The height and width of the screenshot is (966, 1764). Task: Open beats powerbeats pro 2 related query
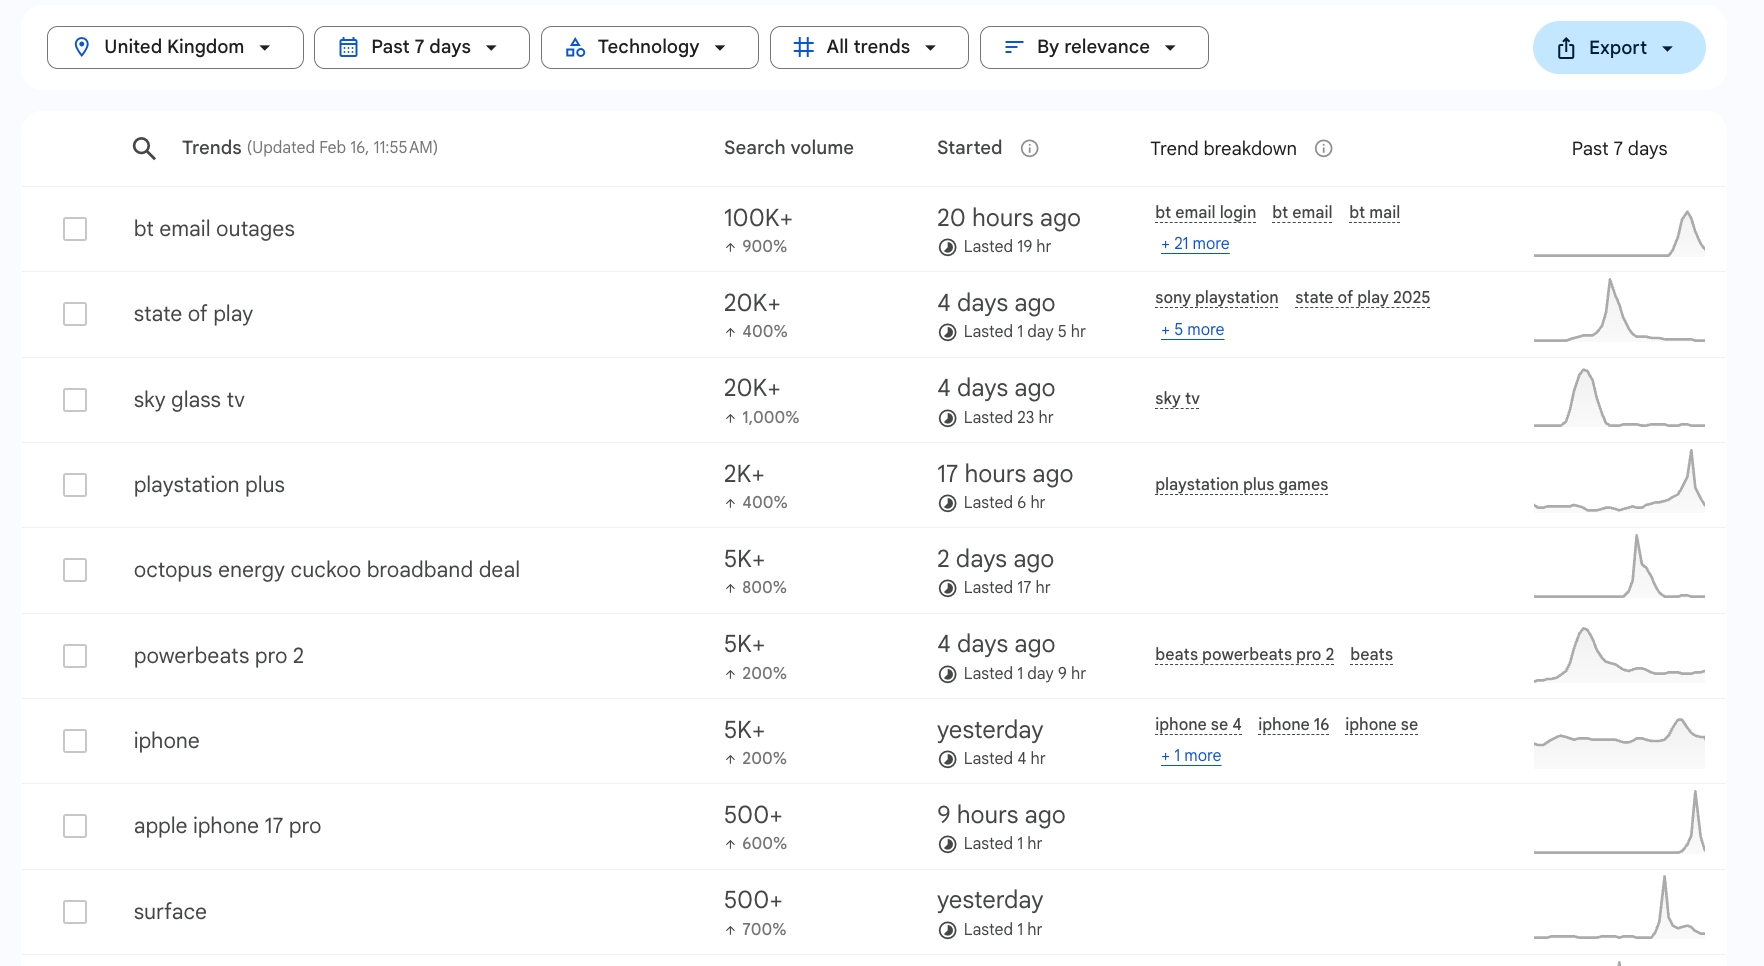[1244, 654]
